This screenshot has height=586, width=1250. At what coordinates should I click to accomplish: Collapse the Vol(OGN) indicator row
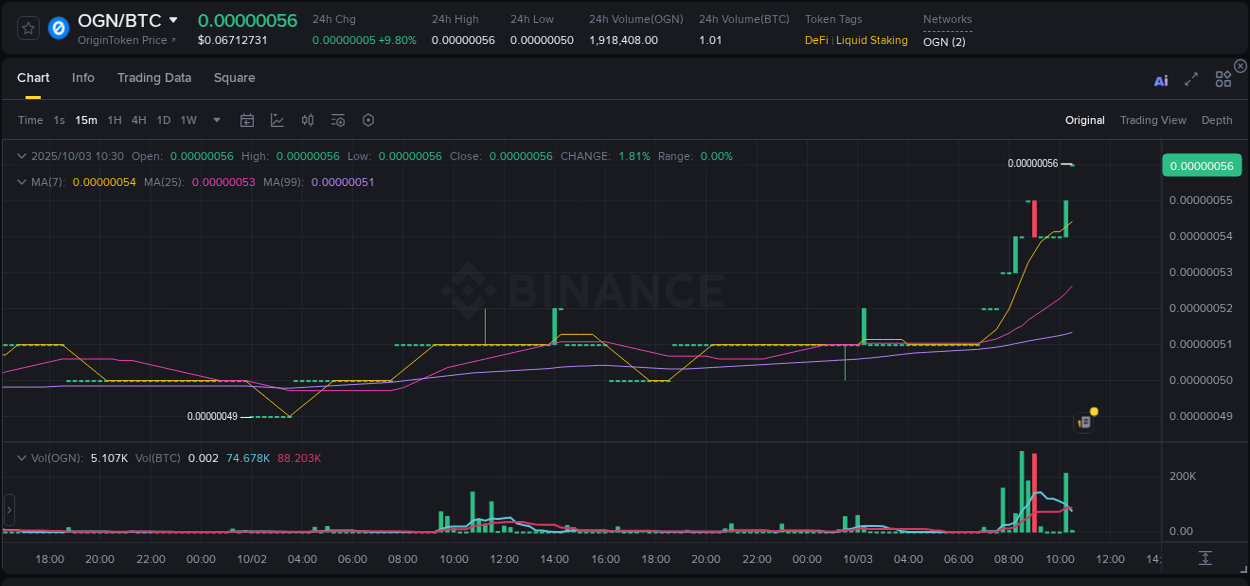[x=20, y=457]
